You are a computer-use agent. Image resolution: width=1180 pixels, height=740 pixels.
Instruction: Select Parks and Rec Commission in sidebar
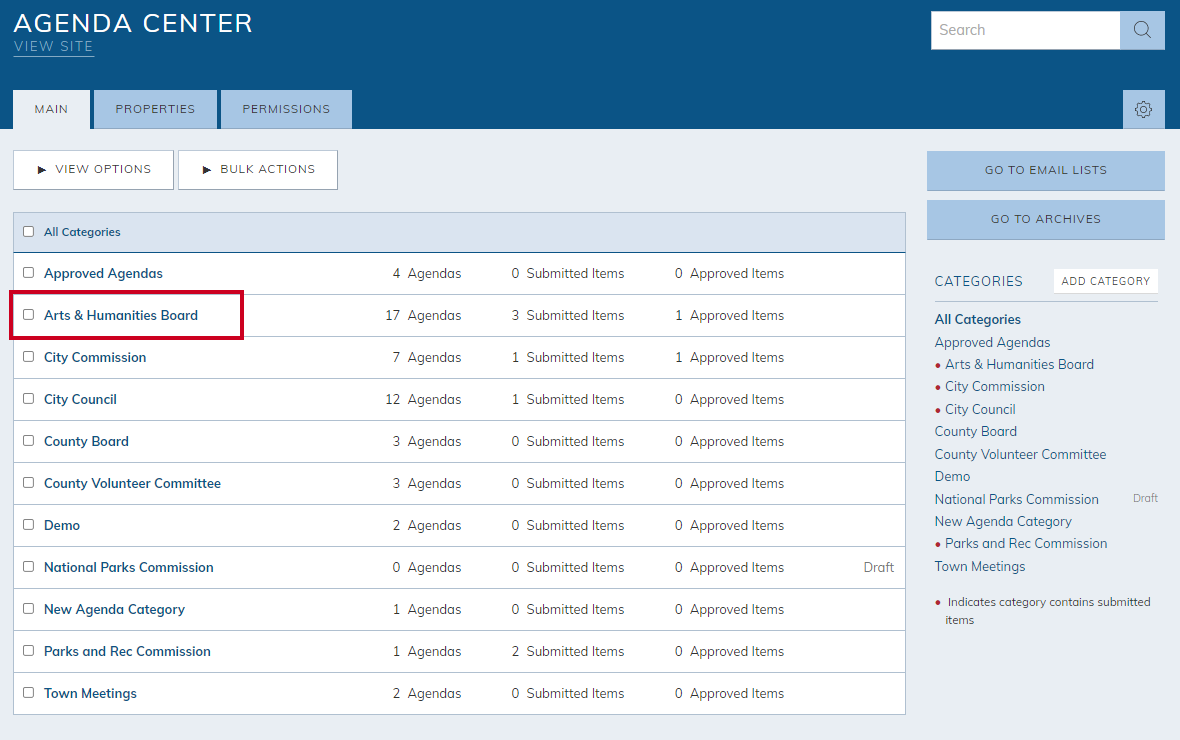pos(1026,544)
